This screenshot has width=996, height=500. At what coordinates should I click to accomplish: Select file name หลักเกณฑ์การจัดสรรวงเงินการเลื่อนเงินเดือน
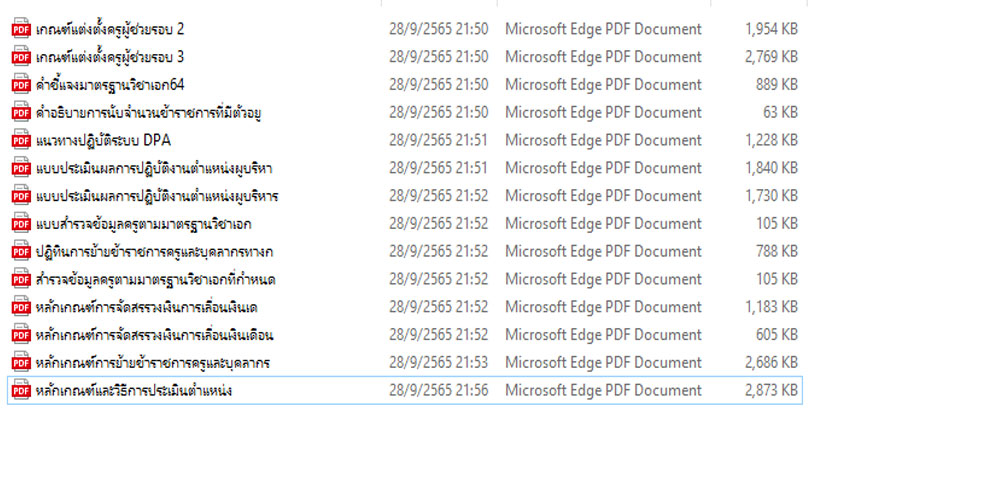[x=154, y=335]
